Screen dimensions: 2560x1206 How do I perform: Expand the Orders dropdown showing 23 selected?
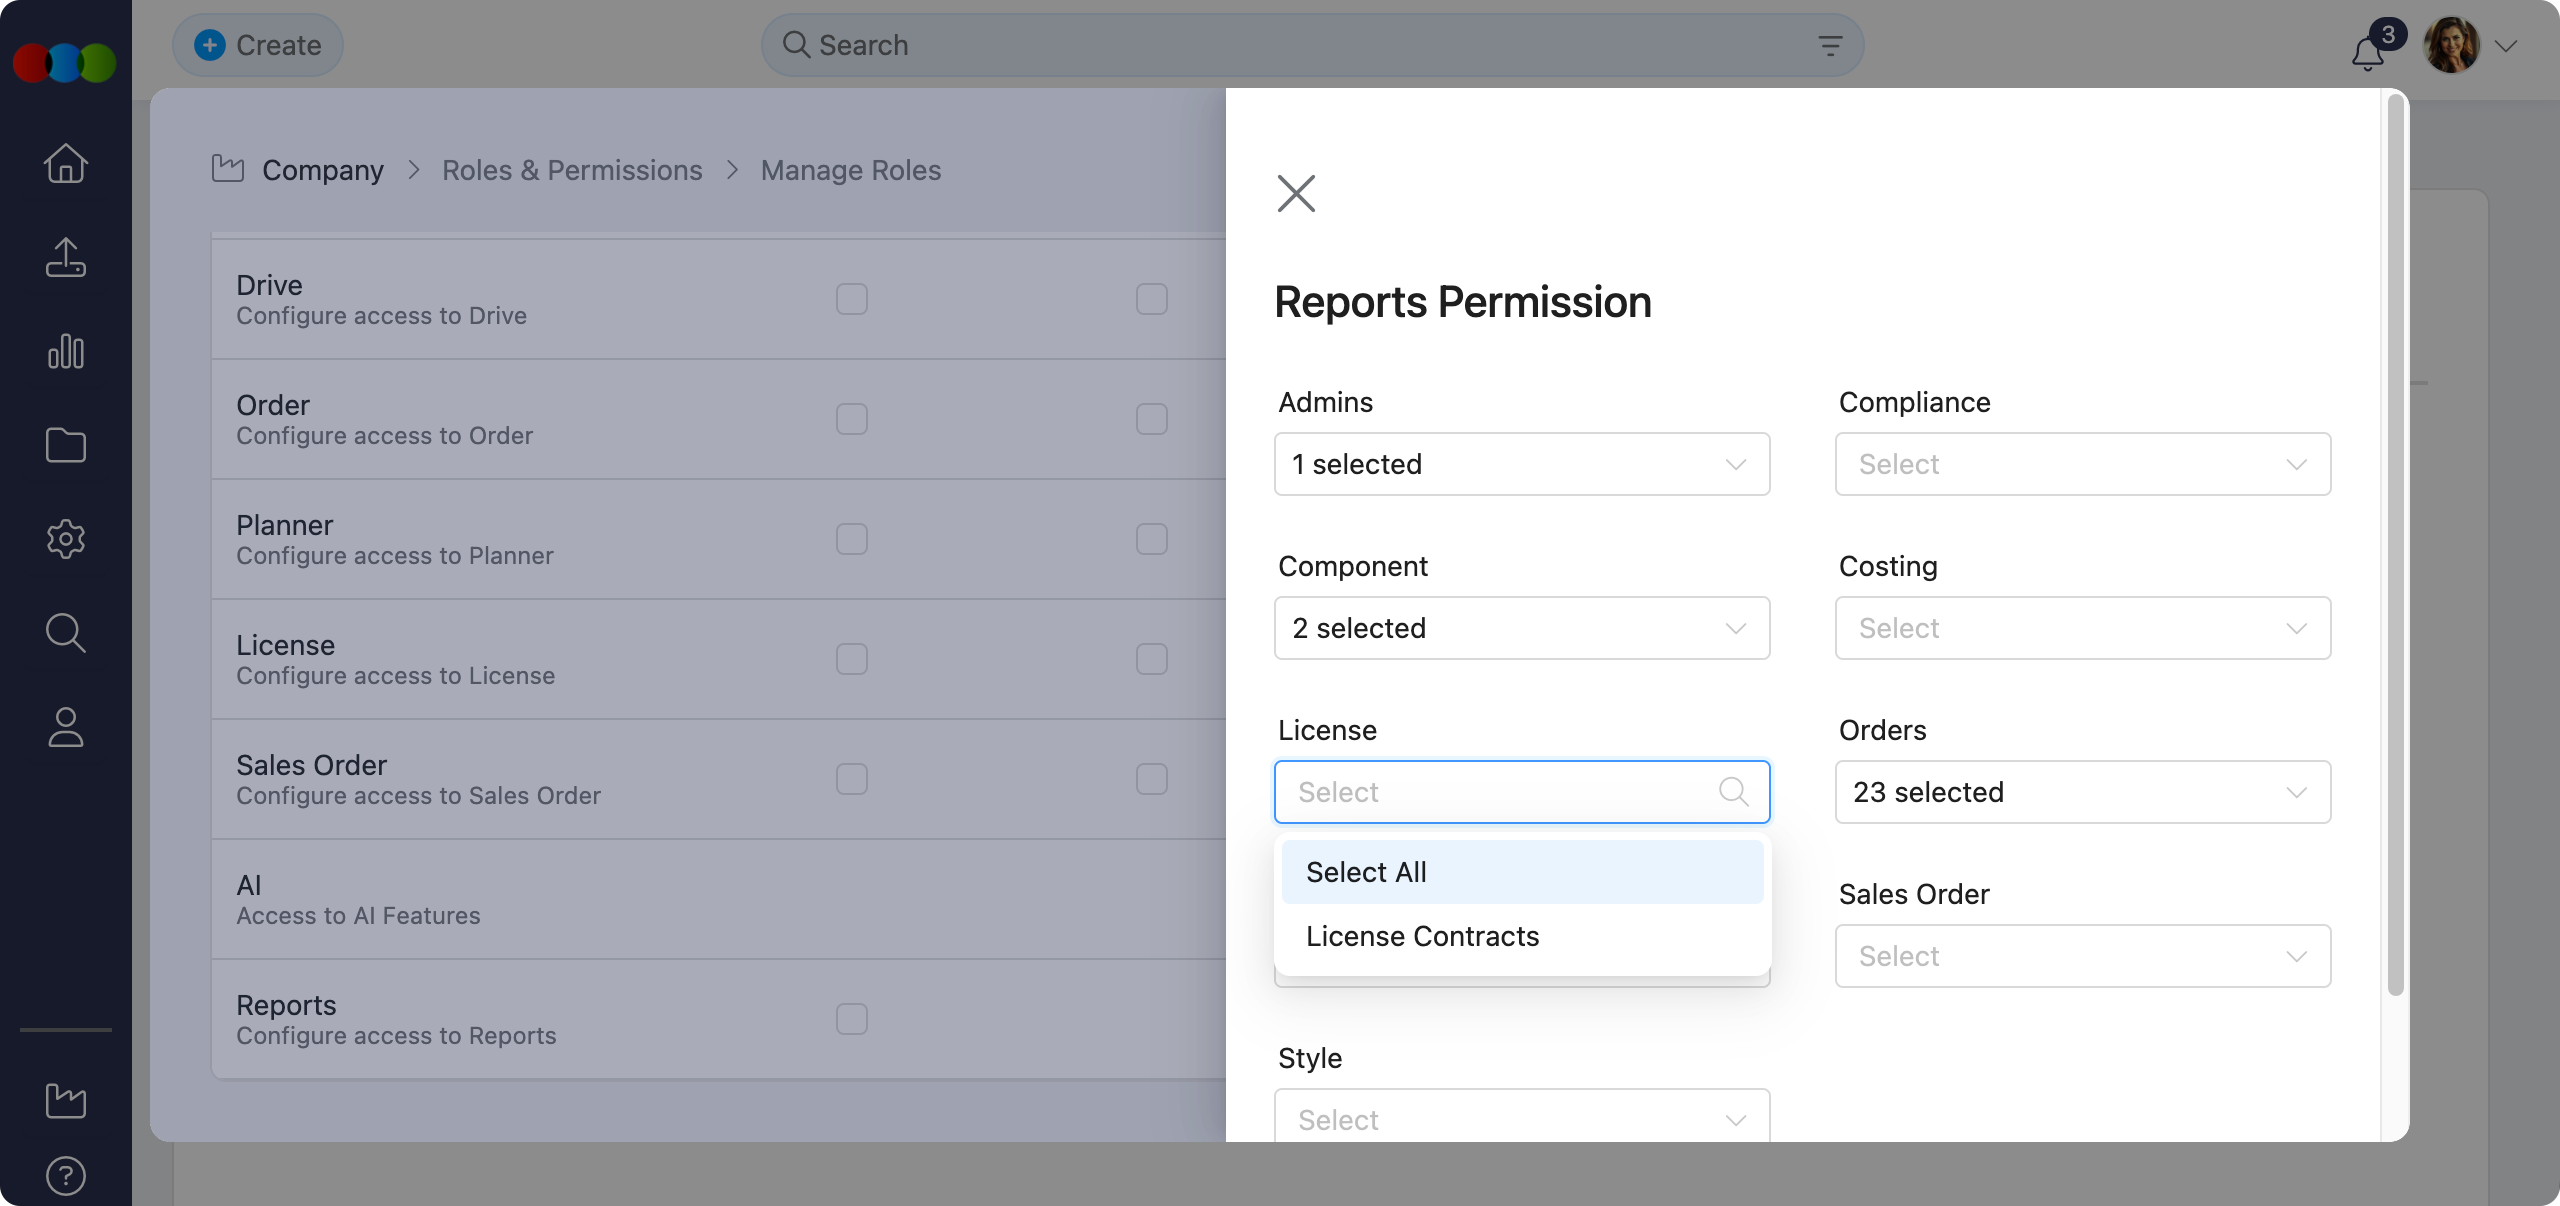click(2081, 791)
